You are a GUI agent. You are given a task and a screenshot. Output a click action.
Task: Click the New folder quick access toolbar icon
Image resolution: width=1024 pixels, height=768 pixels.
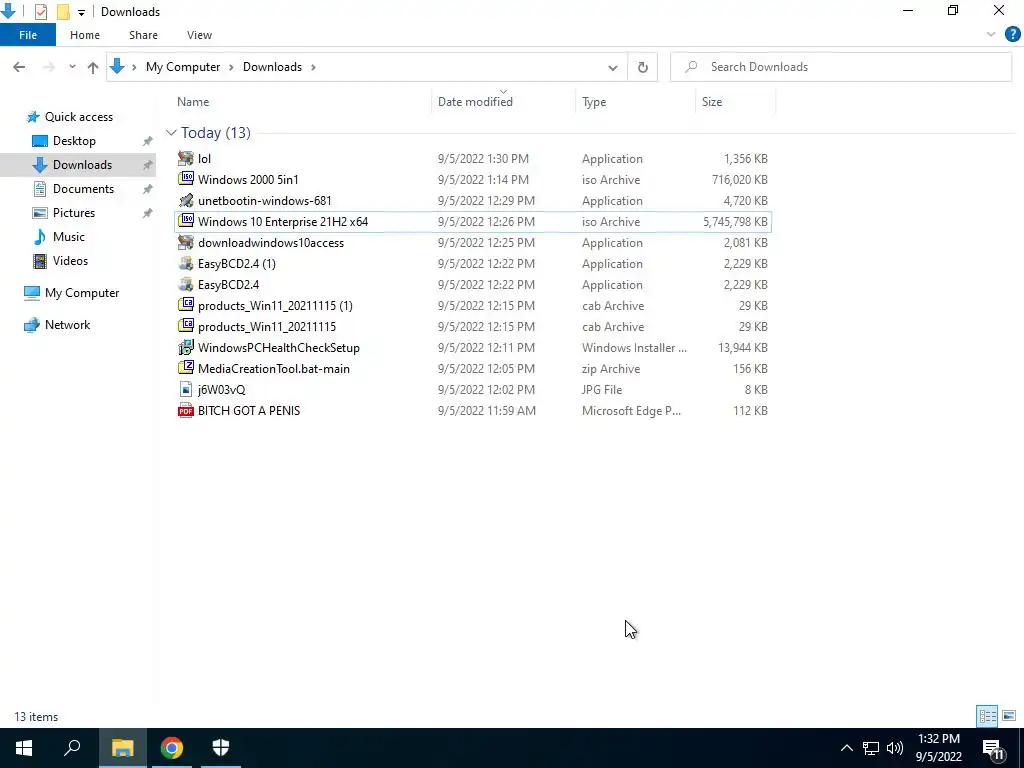[x=63, y=12]
